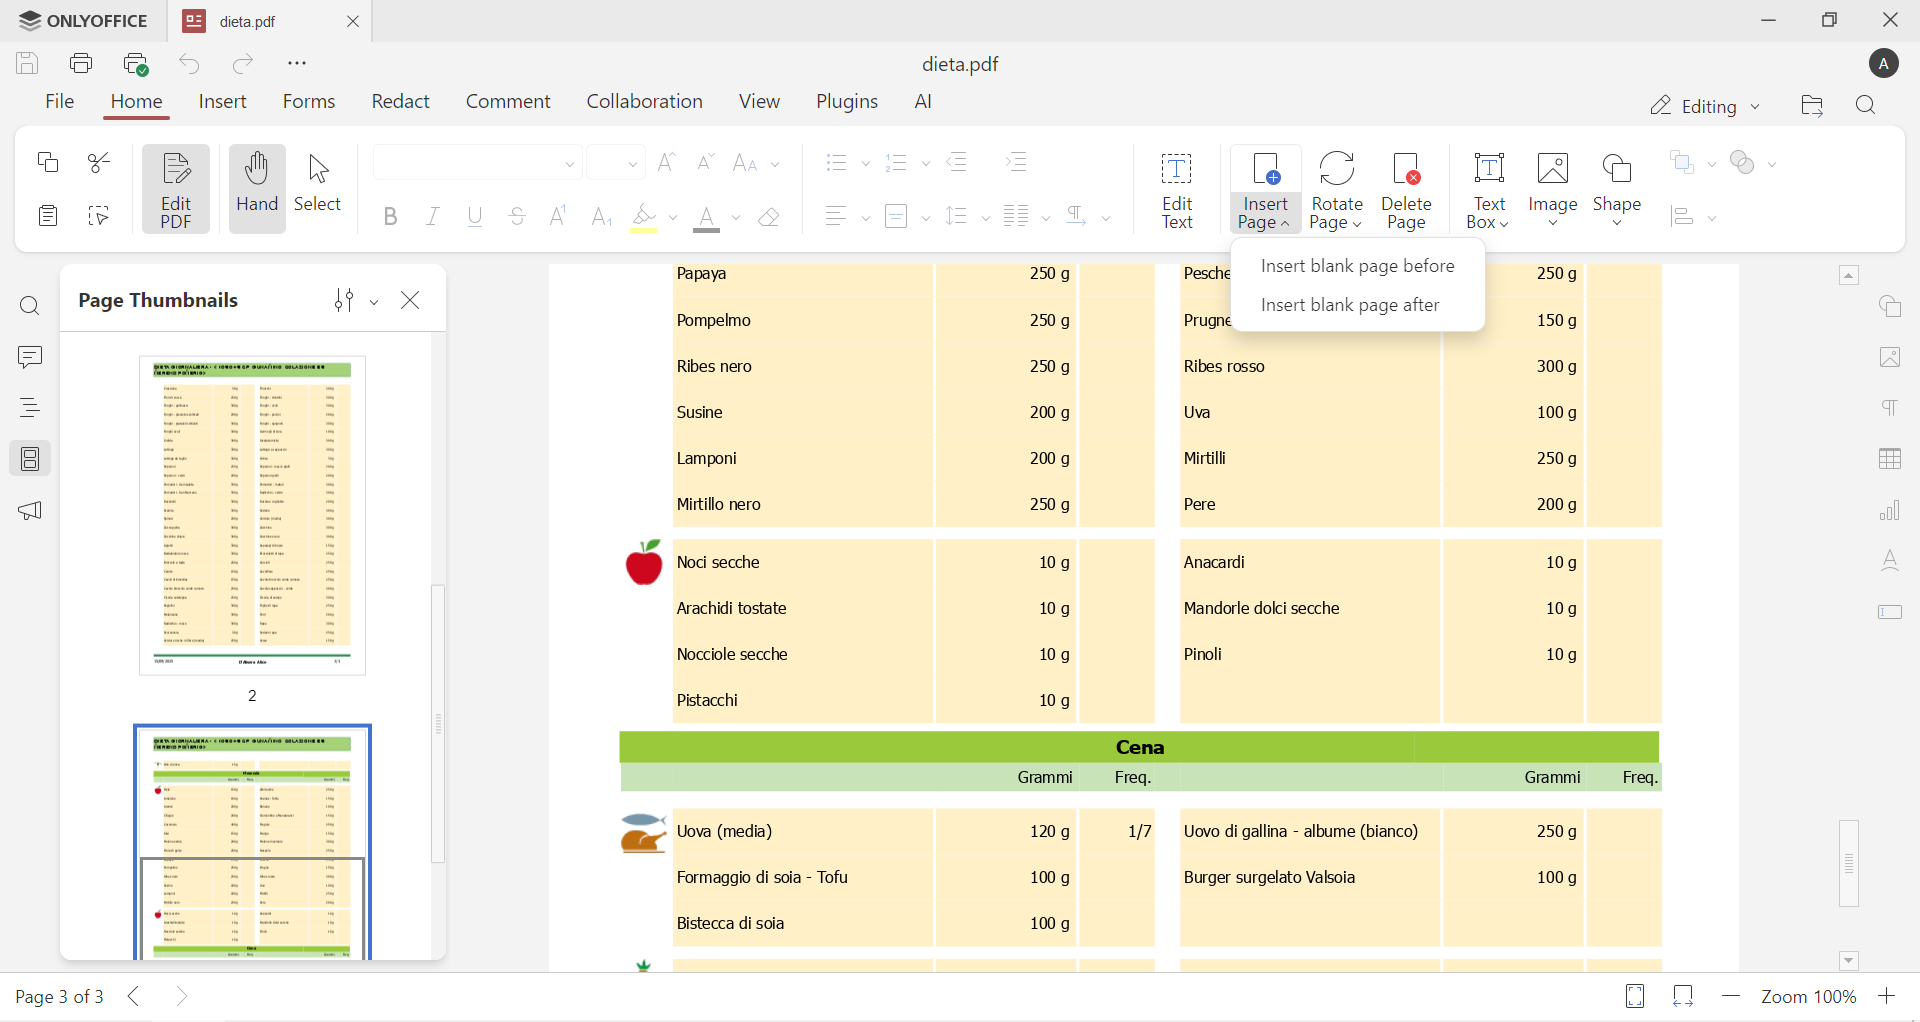Open Image settings in the right sidebar
1920x1022 pixels.
pos(1890,357)
